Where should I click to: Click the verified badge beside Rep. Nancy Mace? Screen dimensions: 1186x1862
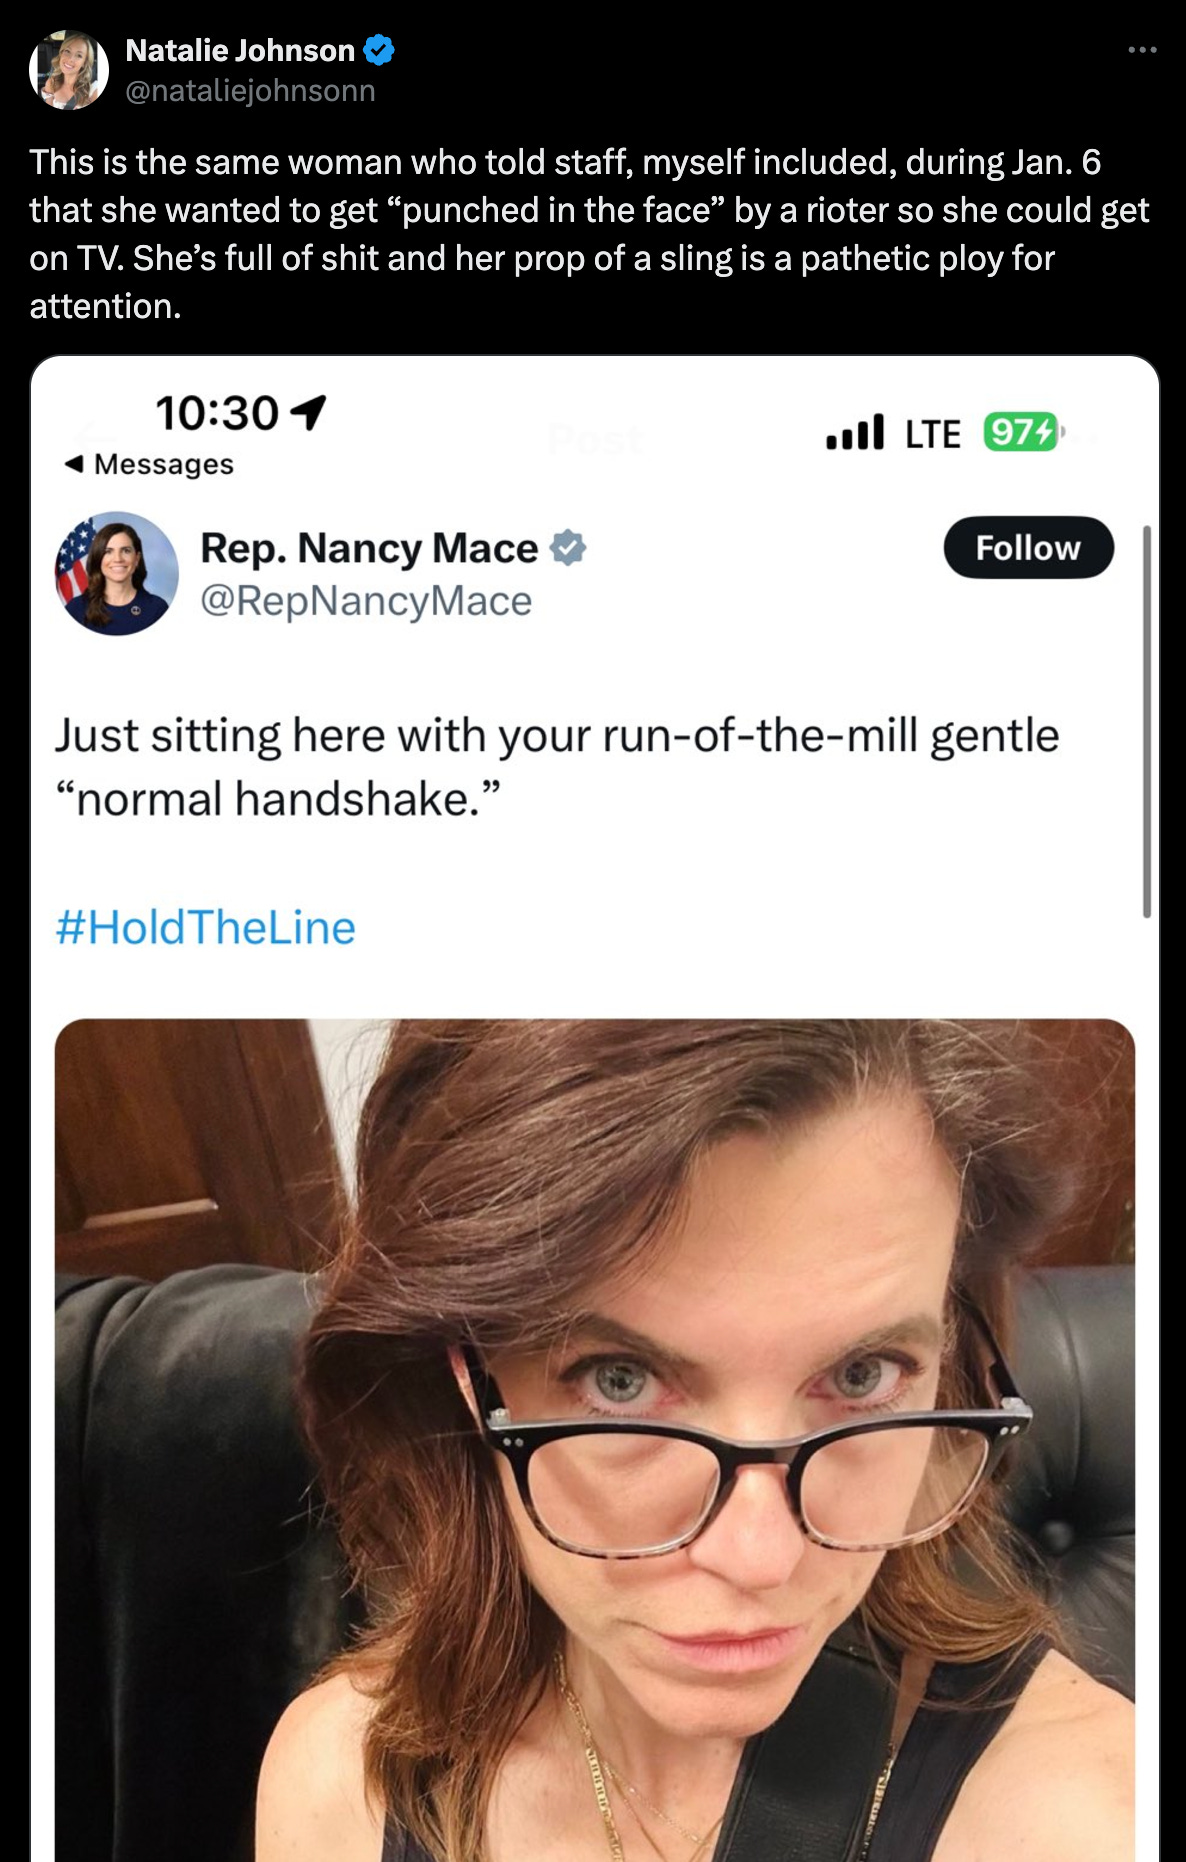pyautogui.click(x=566, y=548)
